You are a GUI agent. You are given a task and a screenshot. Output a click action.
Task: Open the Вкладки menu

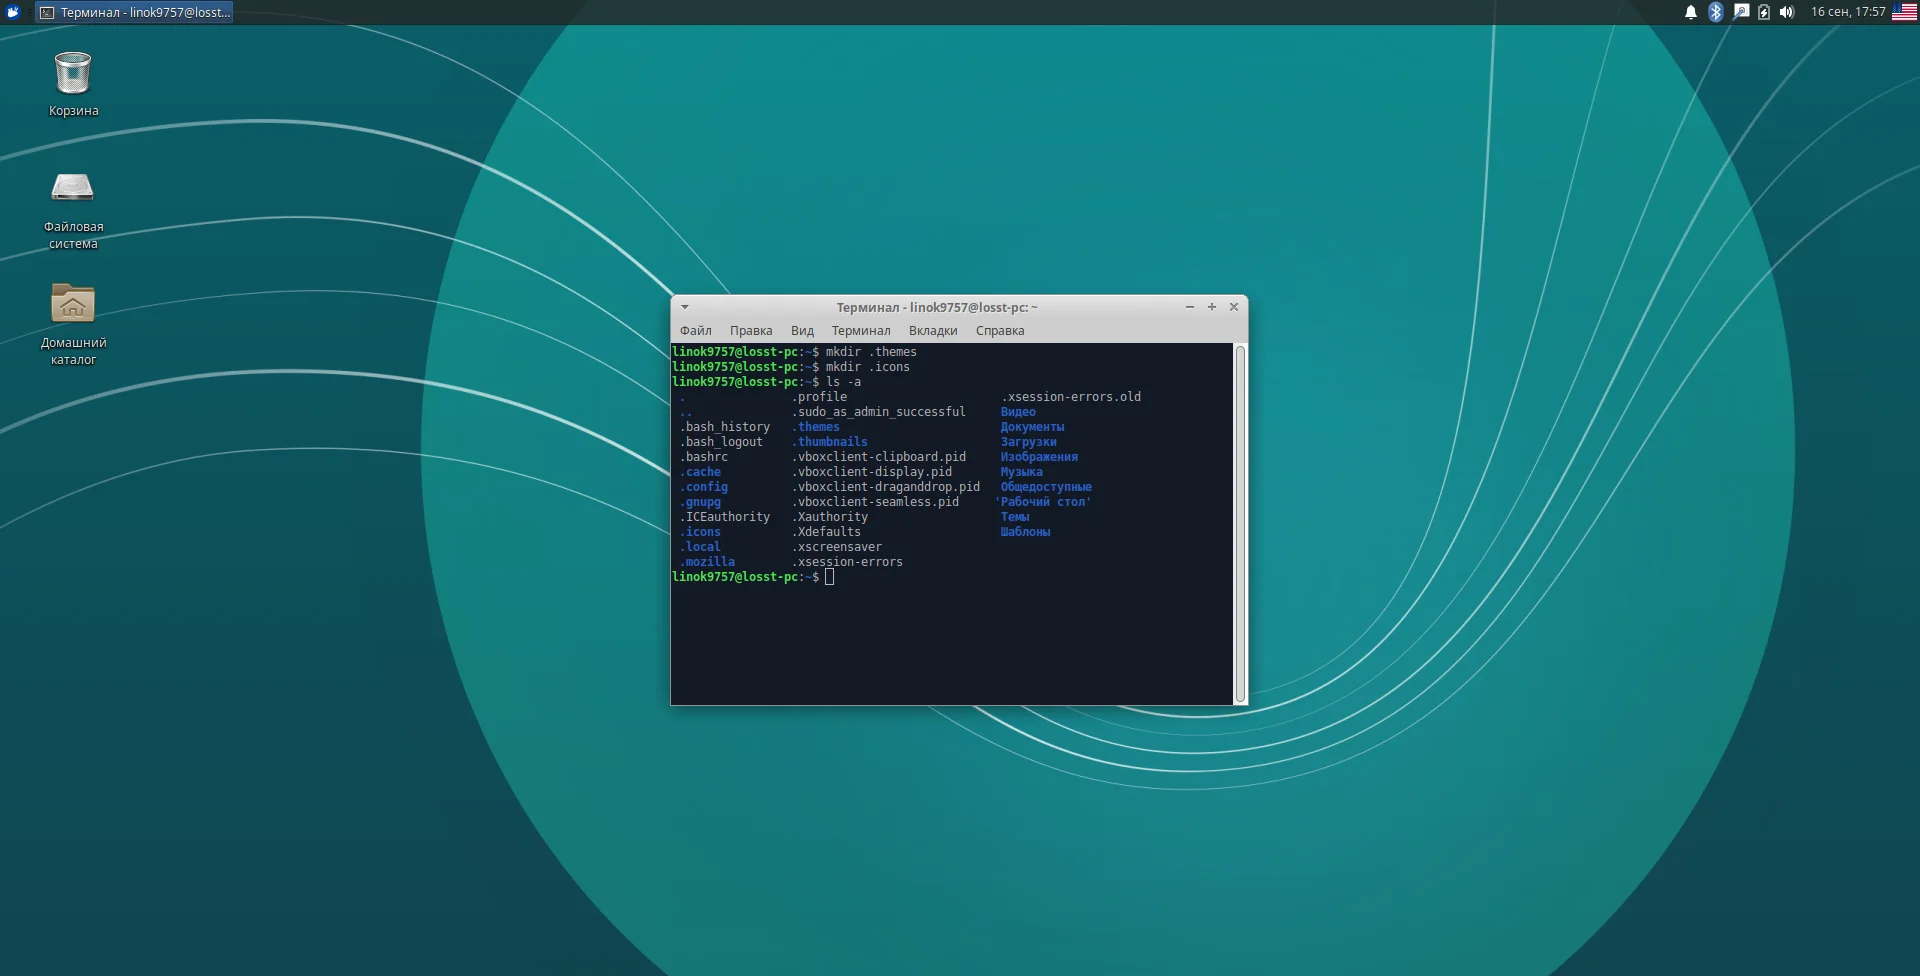932,331
